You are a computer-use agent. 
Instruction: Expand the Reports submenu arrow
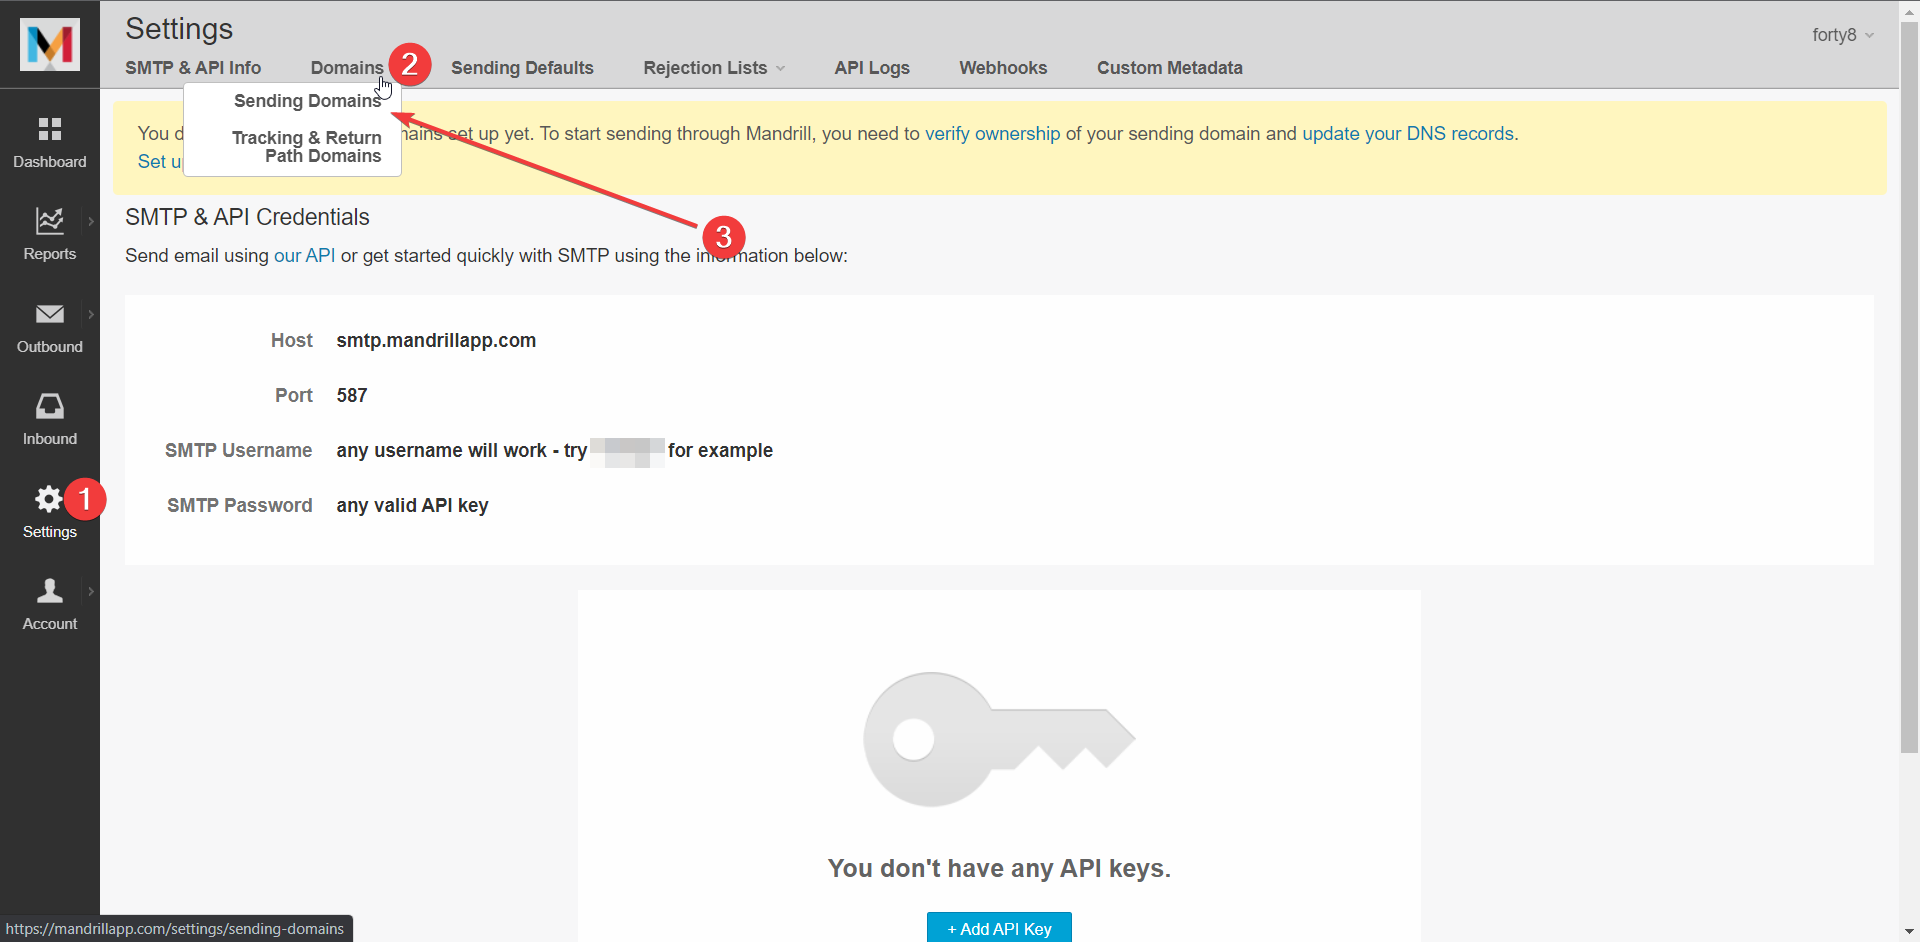point(91,221)
